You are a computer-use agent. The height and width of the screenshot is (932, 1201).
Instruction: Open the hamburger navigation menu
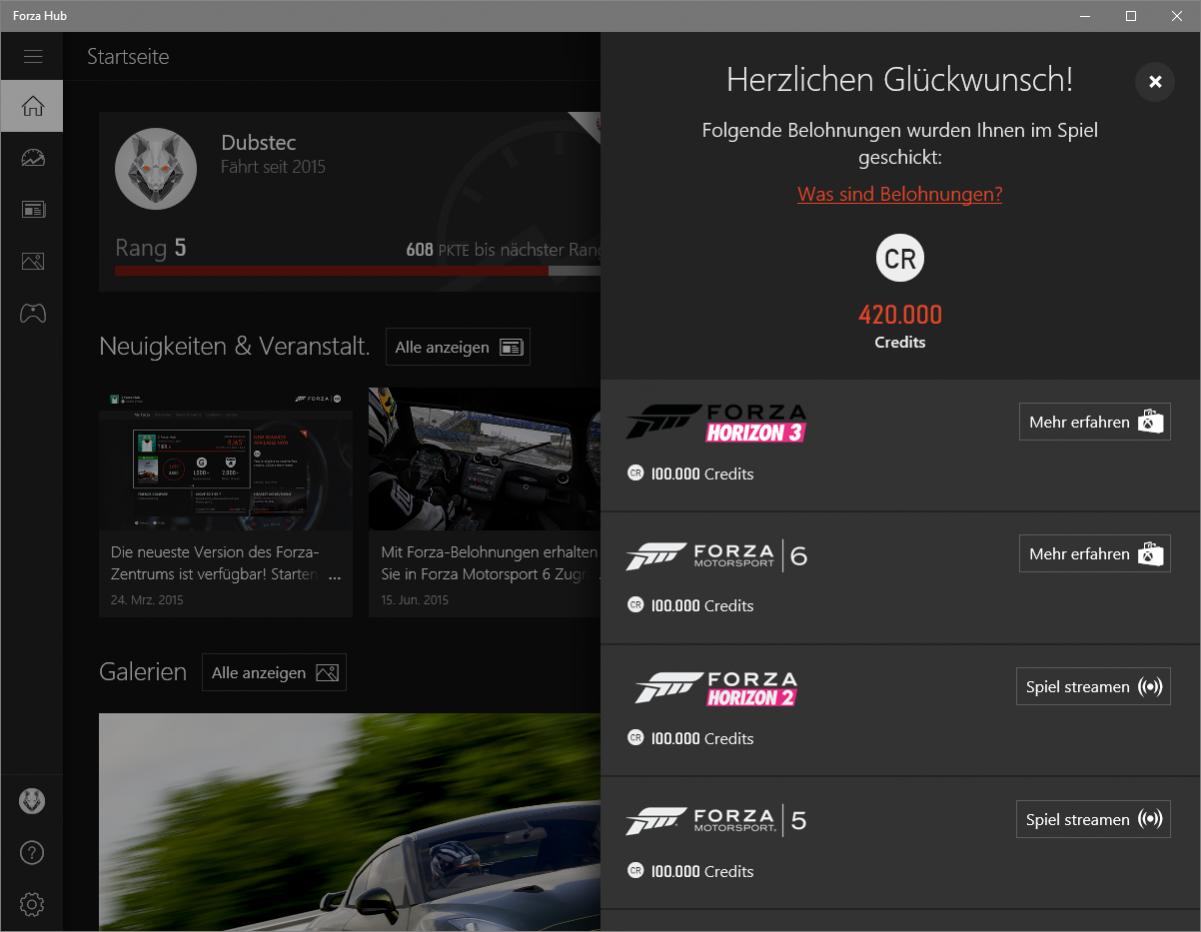point(32,57)
